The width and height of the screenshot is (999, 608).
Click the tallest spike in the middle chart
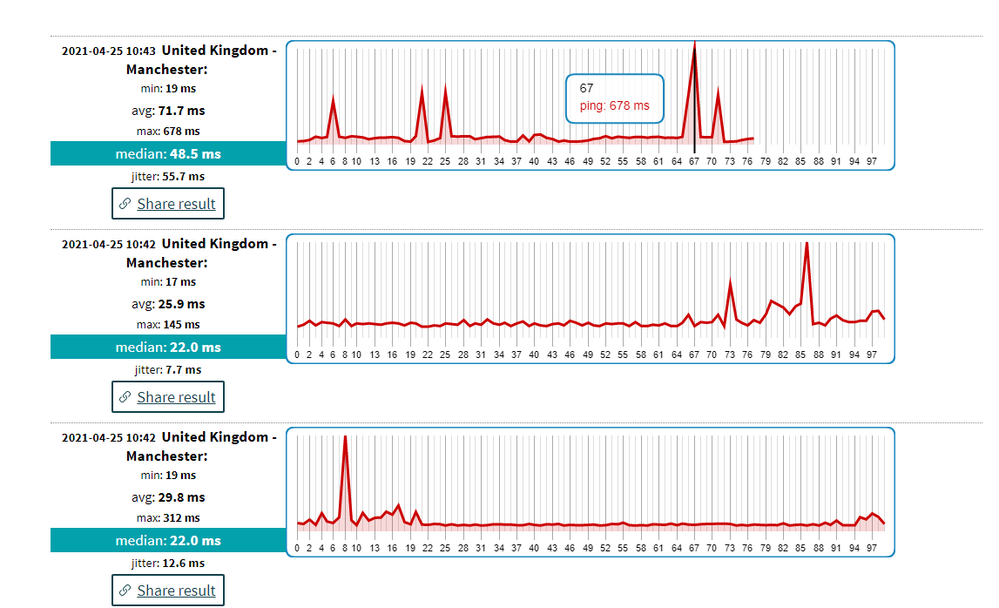(806, 245)
